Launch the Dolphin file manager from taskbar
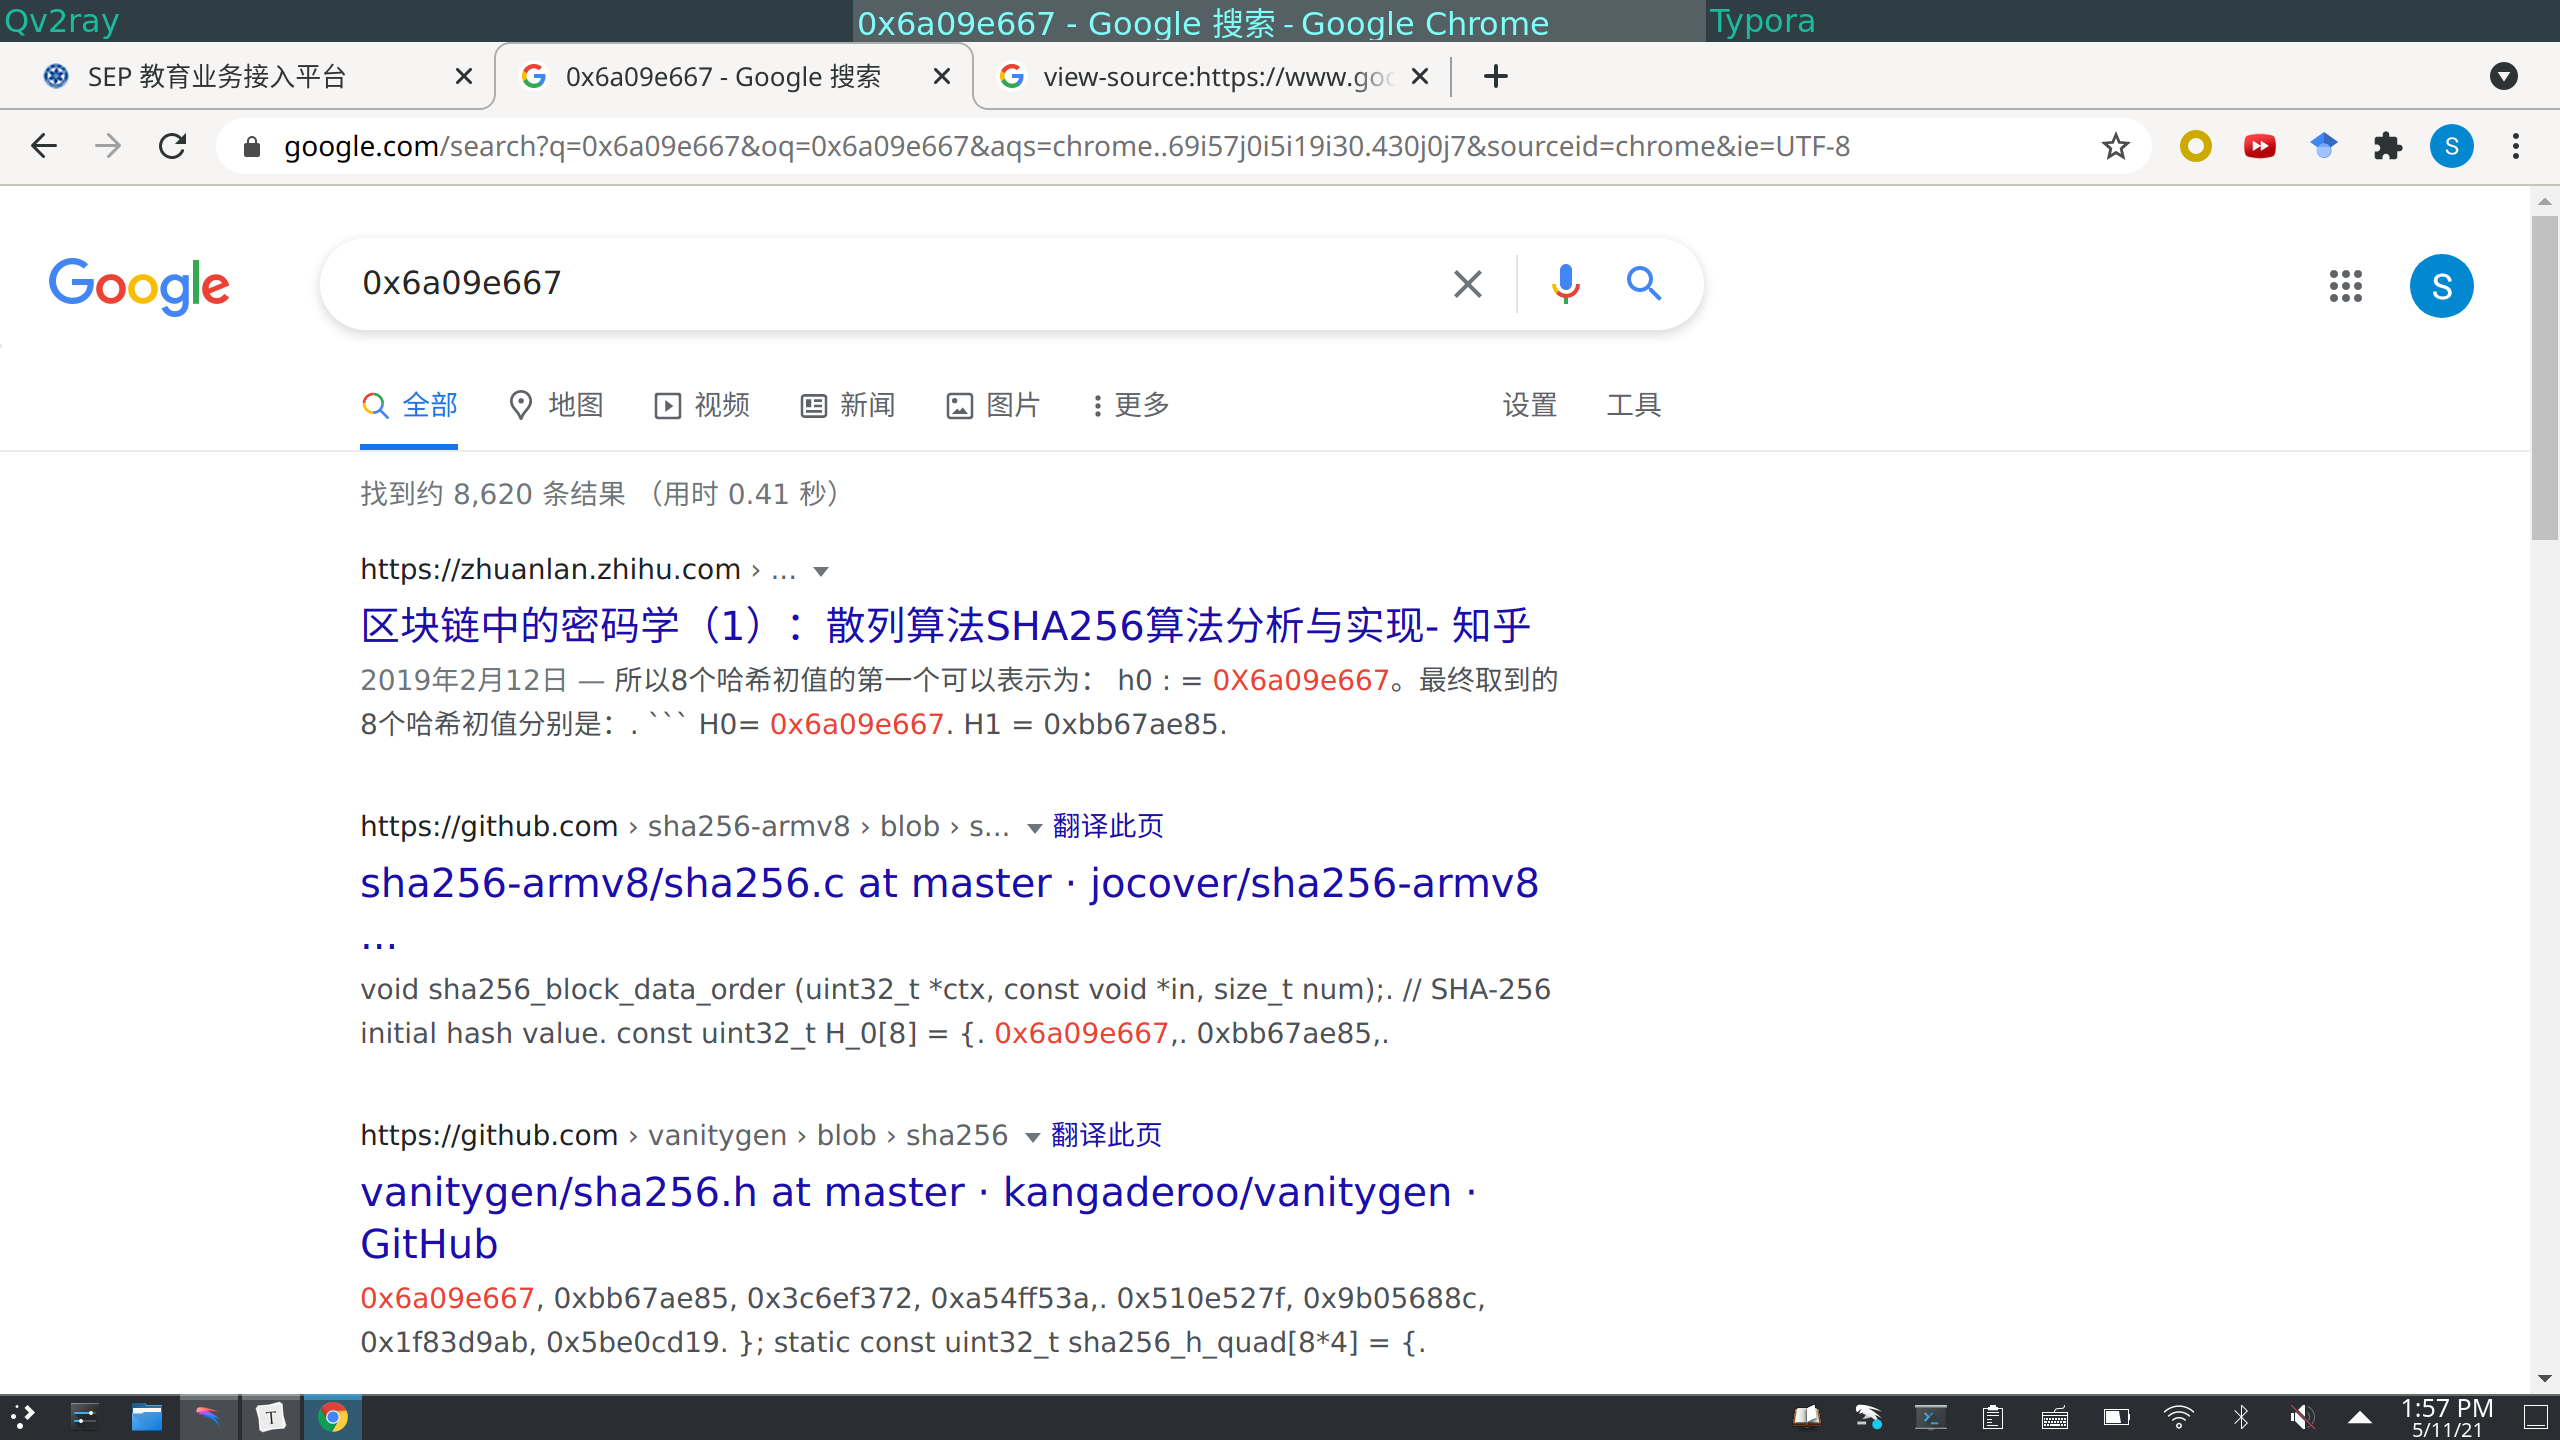2560x1440 pixels. coord(148,1416)
